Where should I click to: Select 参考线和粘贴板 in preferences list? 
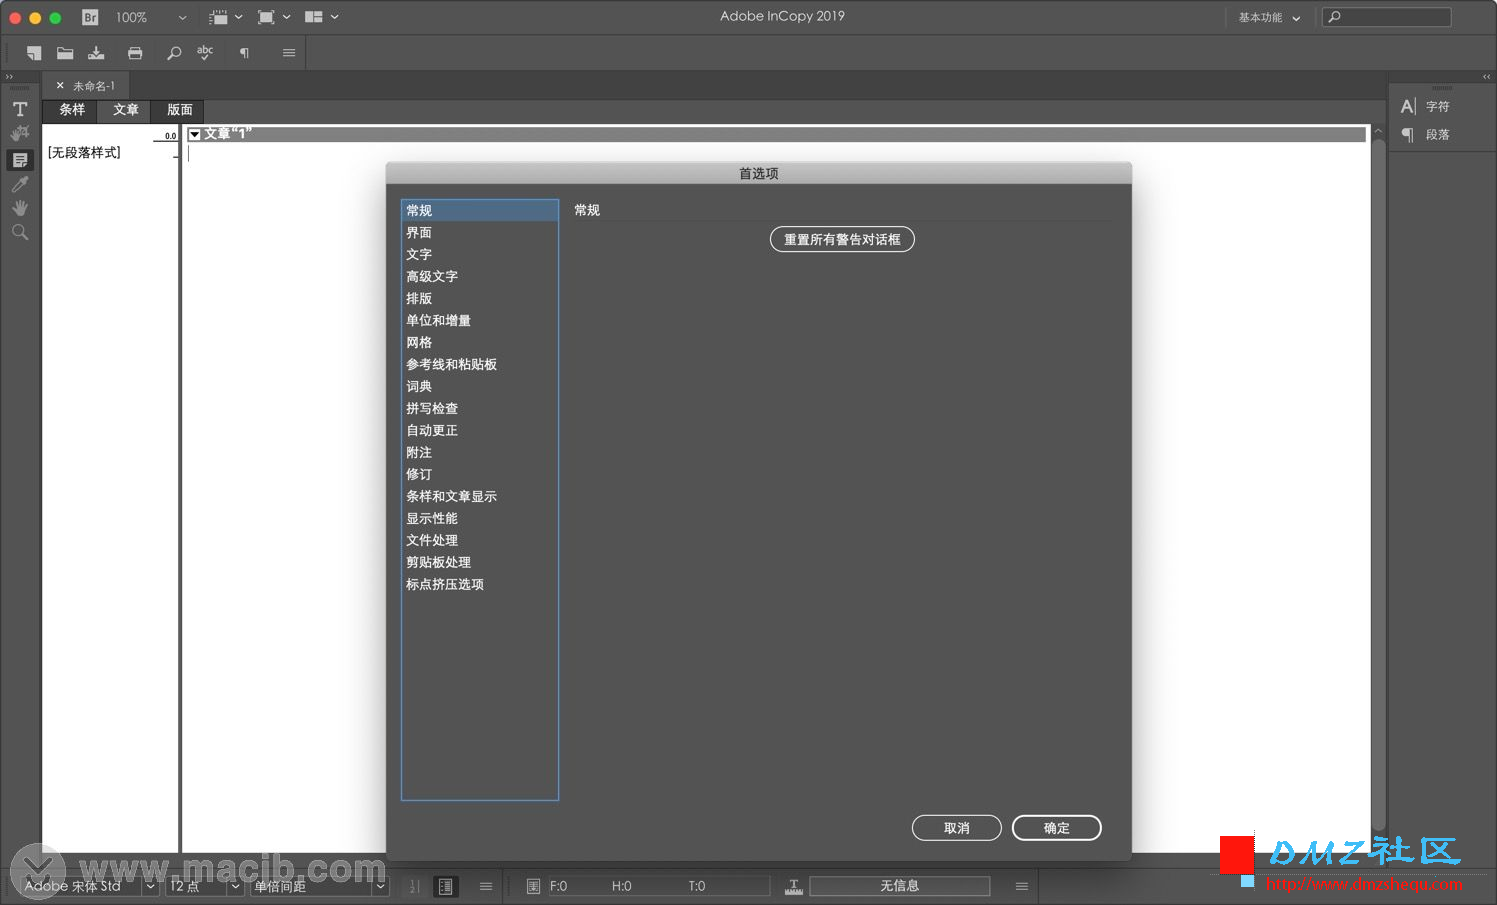pyautogui.click(x=480, y=364)
